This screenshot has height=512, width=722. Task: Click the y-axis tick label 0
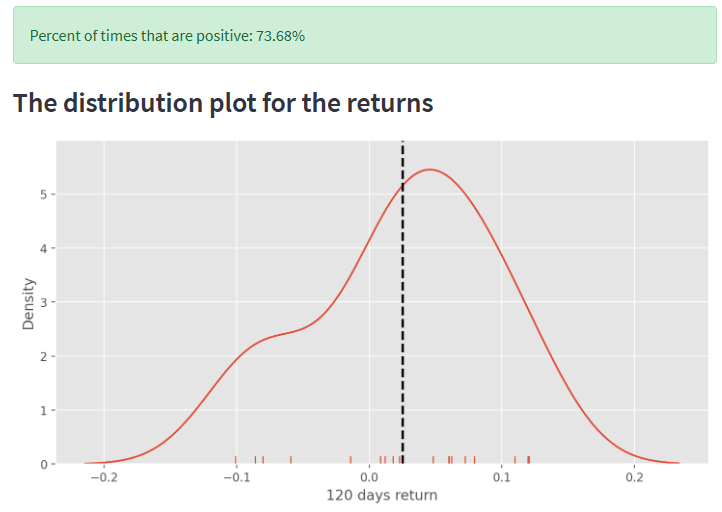pyautogui.click(x=43, y=464)
